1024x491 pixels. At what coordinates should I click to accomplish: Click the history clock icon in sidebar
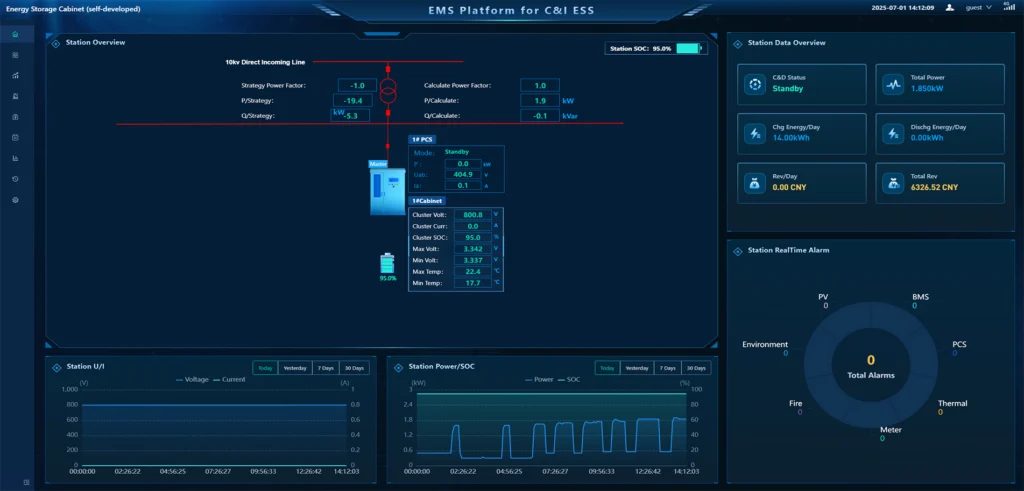(x=15, y=179)
